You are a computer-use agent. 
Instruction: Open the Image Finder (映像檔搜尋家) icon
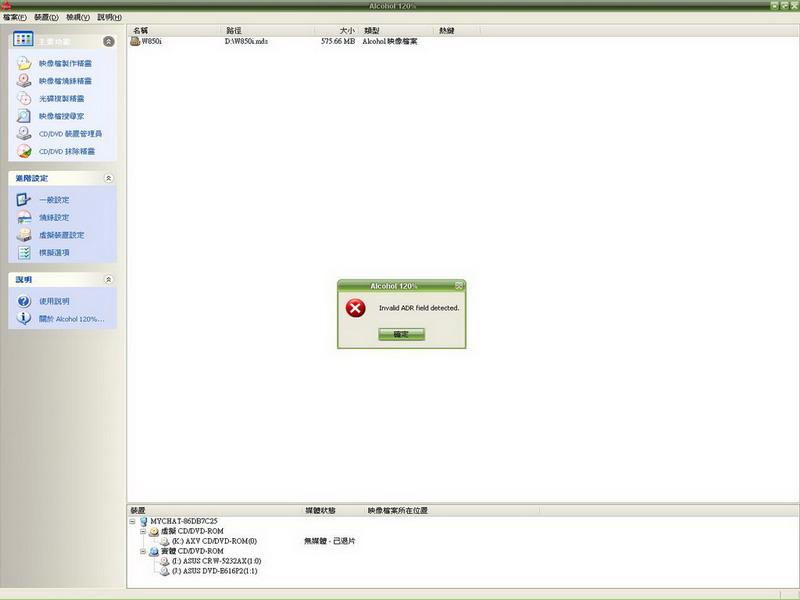point(23,116)
